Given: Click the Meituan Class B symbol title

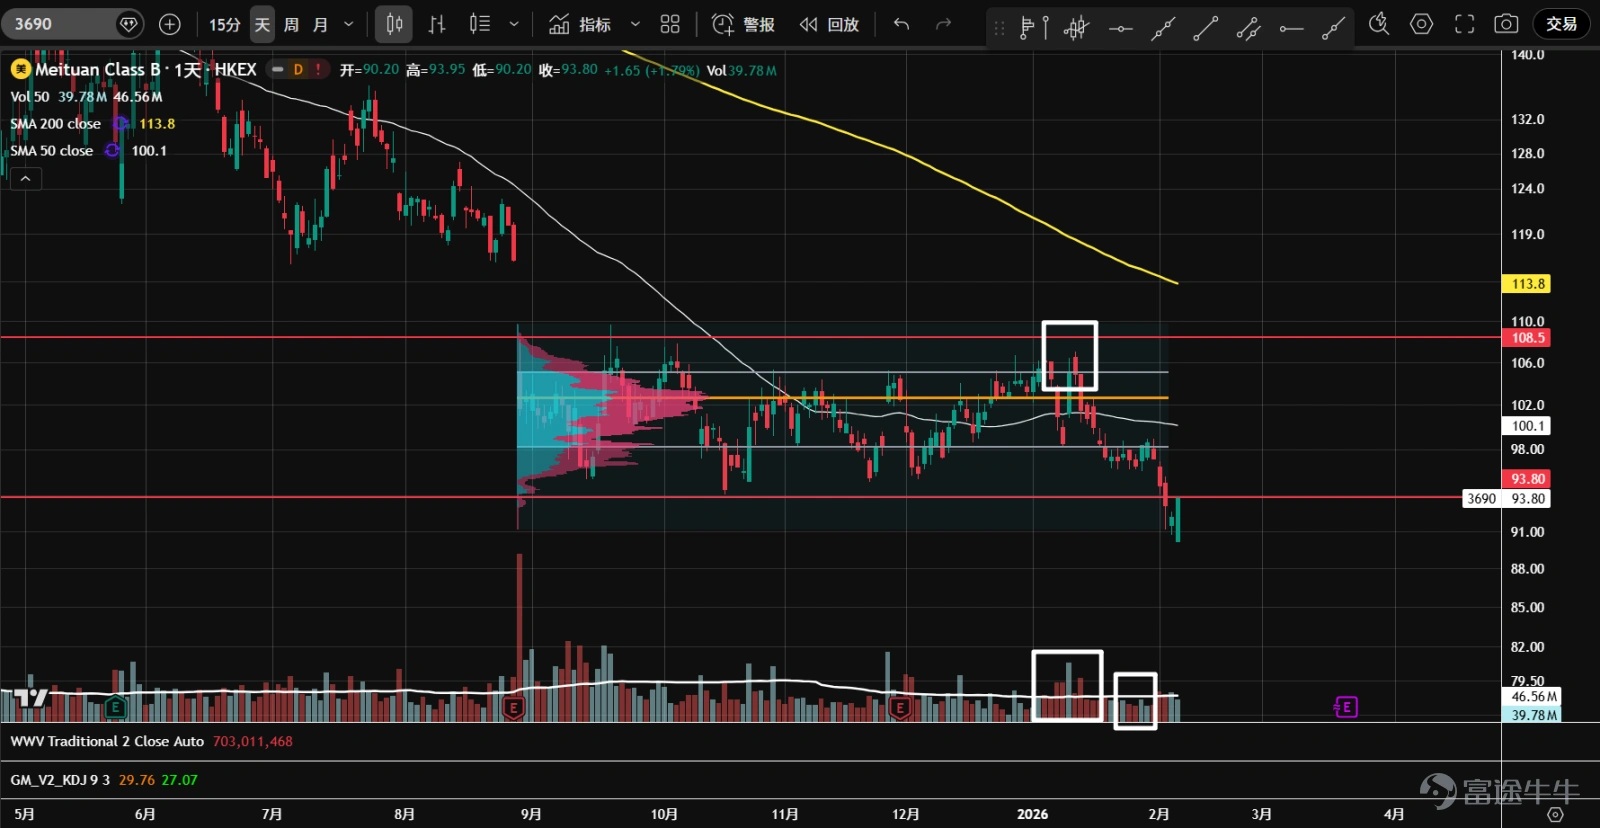Looking at the screenshot, I should click(x=146, y=69).
